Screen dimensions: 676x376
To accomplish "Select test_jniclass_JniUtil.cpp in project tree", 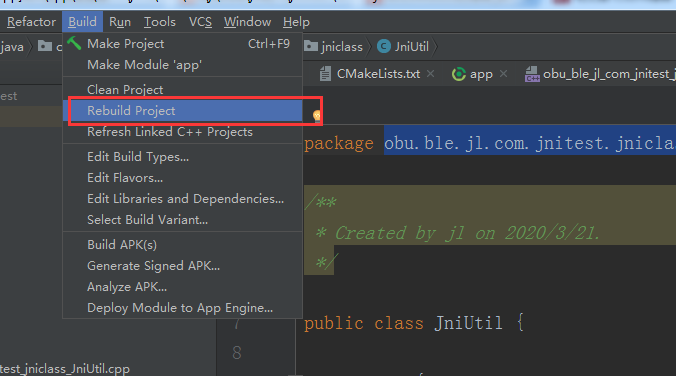I will [65, 369].
